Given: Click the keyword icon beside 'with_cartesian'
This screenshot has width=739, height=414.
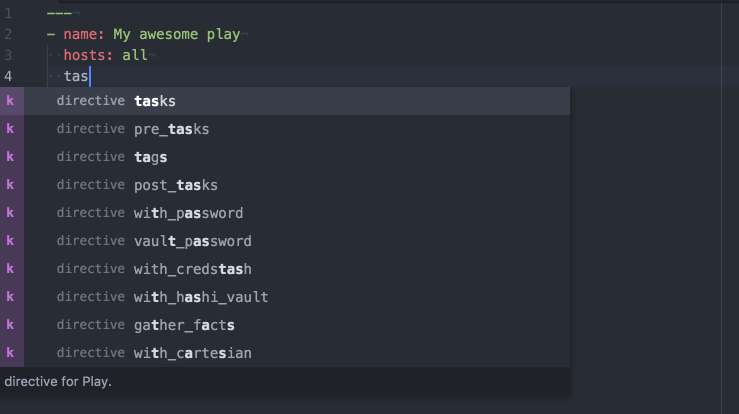Looking at the screenshot, I should click(x=12, y=353).
